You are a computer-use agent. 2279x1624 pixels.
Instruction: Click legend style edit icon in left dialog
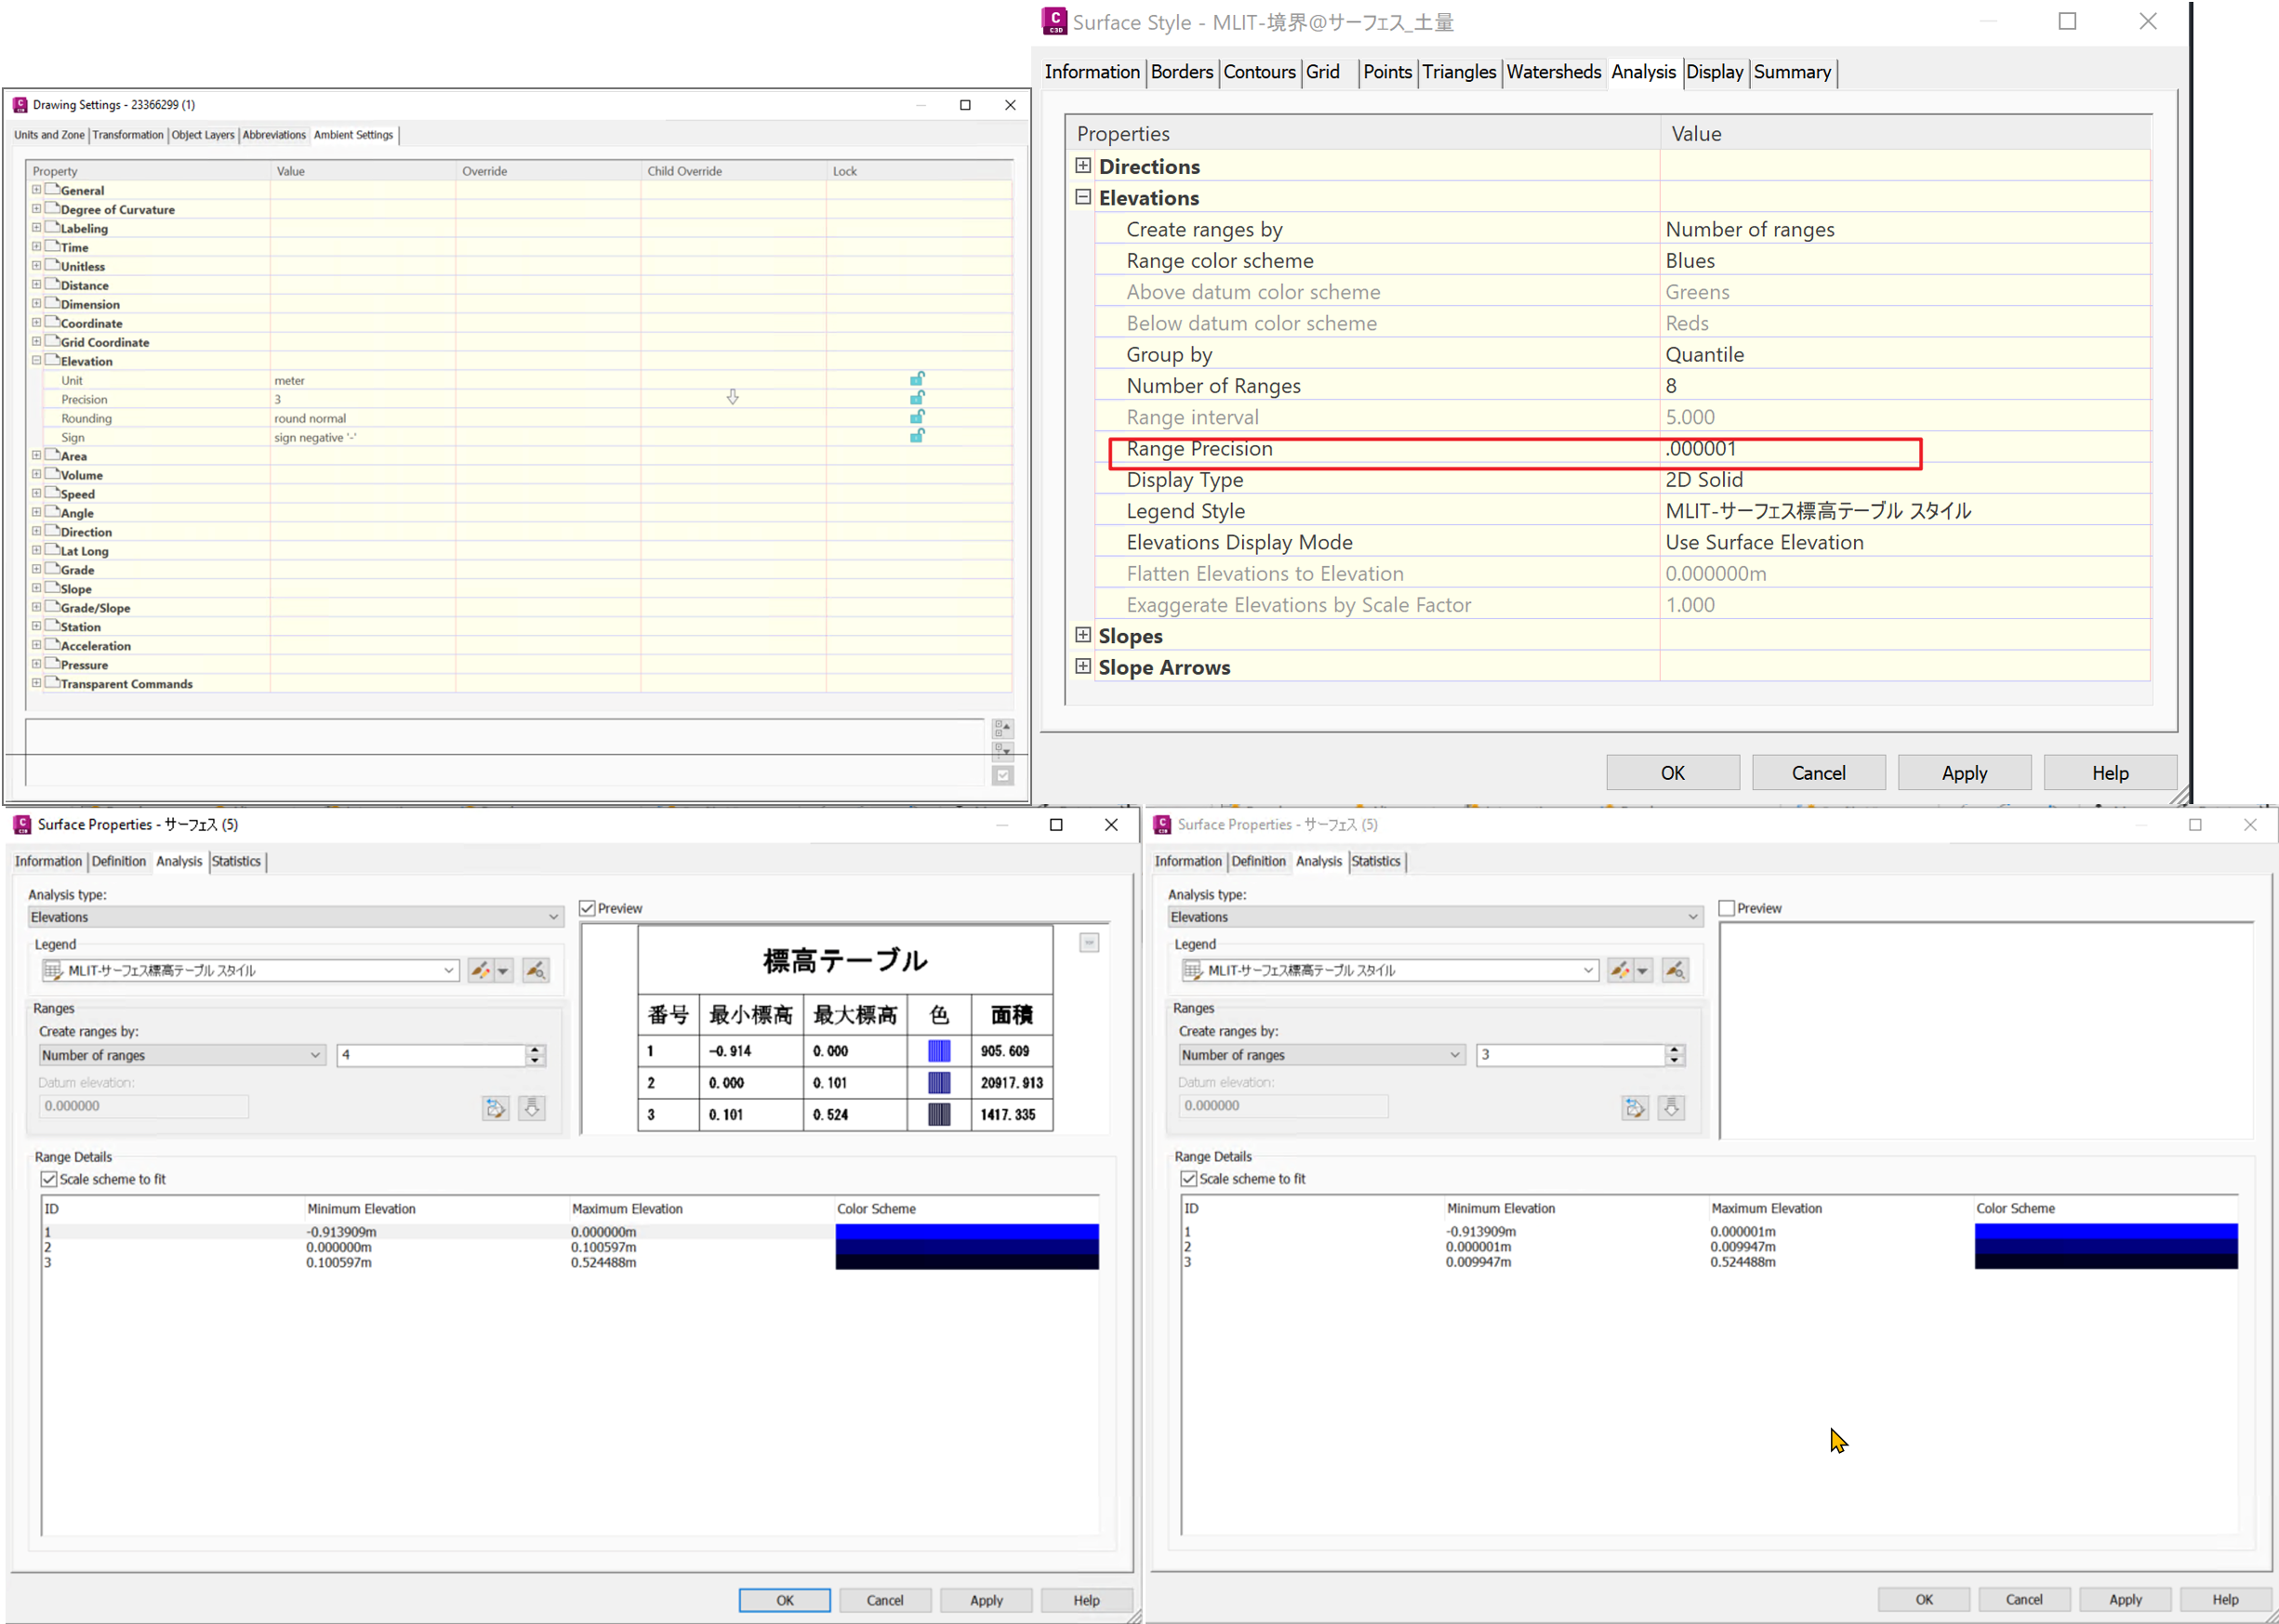pos(480,970)
